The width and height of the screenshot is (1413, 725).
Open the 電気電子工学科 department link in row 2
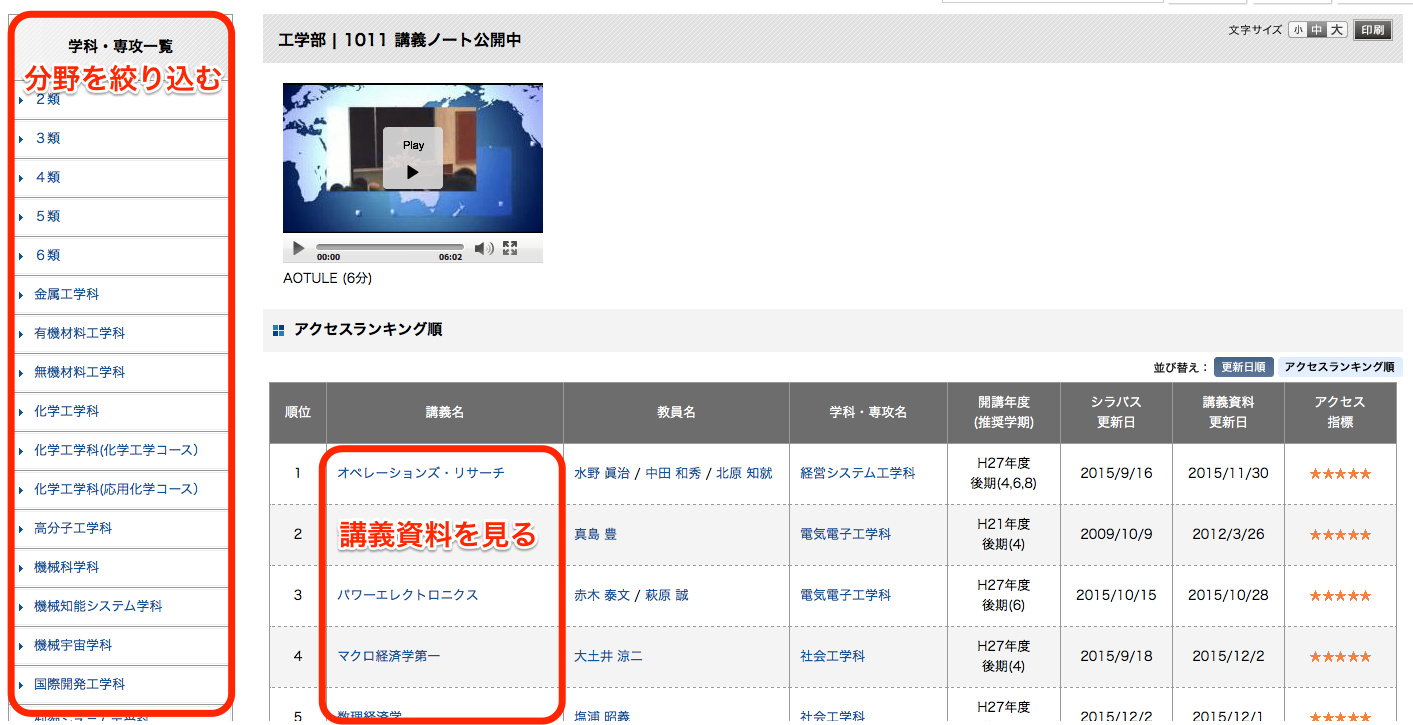pos(845,534)
